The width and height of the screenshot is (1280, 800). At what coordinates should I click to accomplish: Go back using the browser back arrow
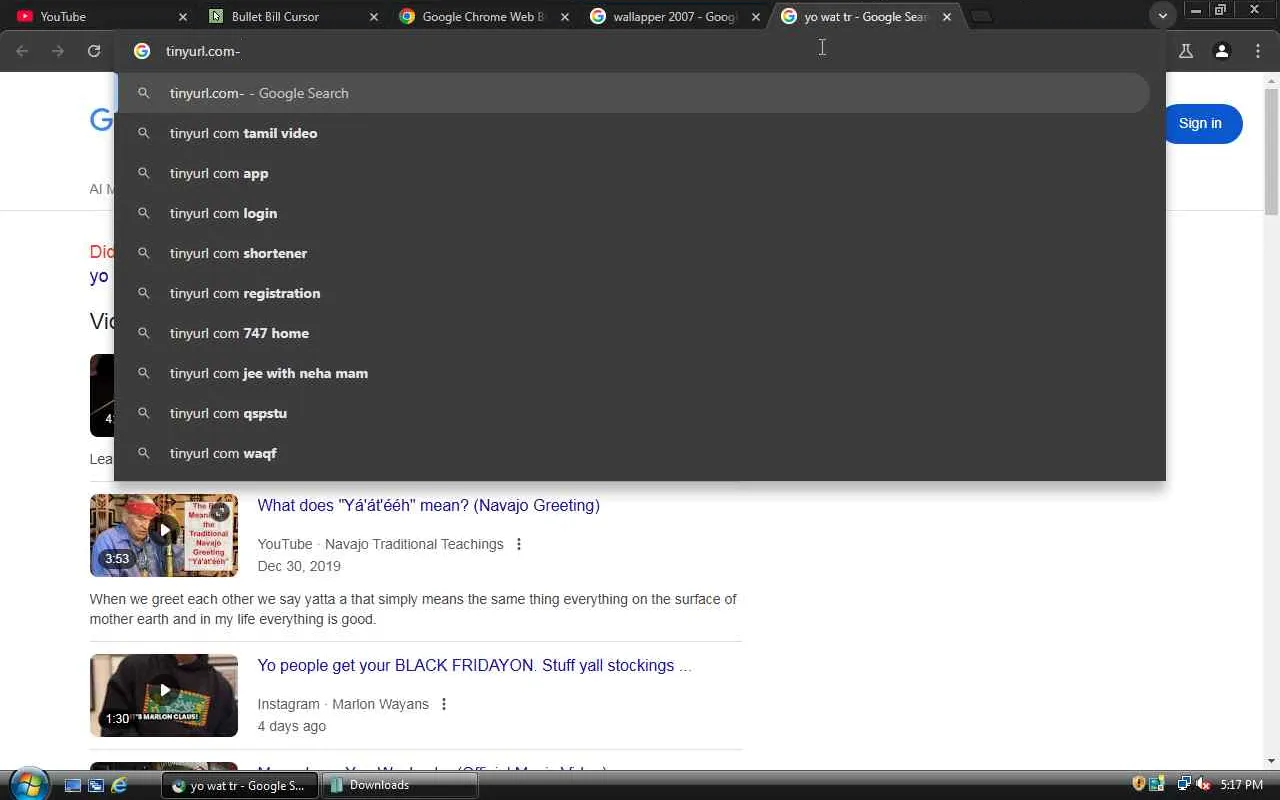tap(22, 51)
